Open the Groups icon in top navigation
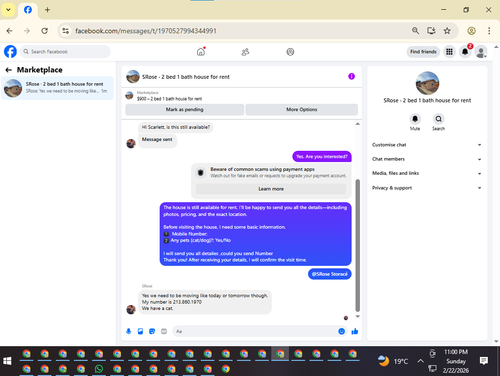This screenshot has width=500, height=376. 290,52
